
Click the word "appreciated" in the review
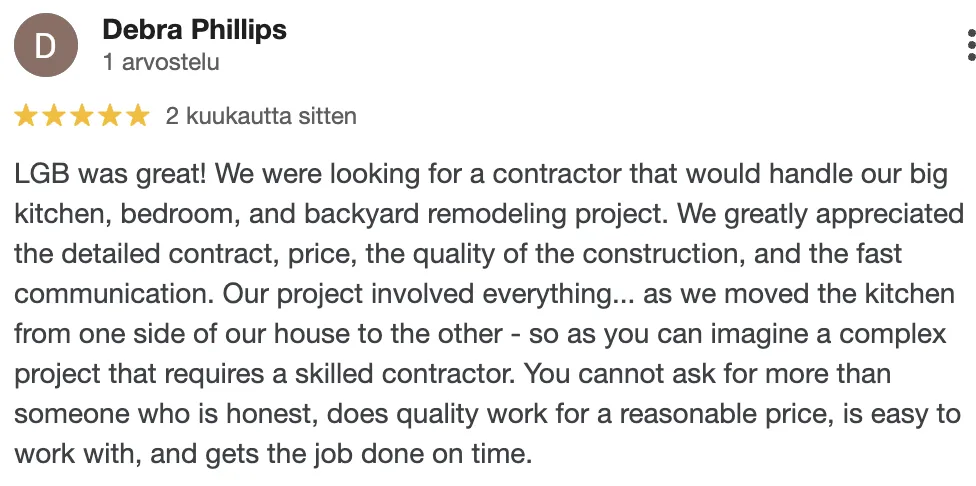point(890,215)
